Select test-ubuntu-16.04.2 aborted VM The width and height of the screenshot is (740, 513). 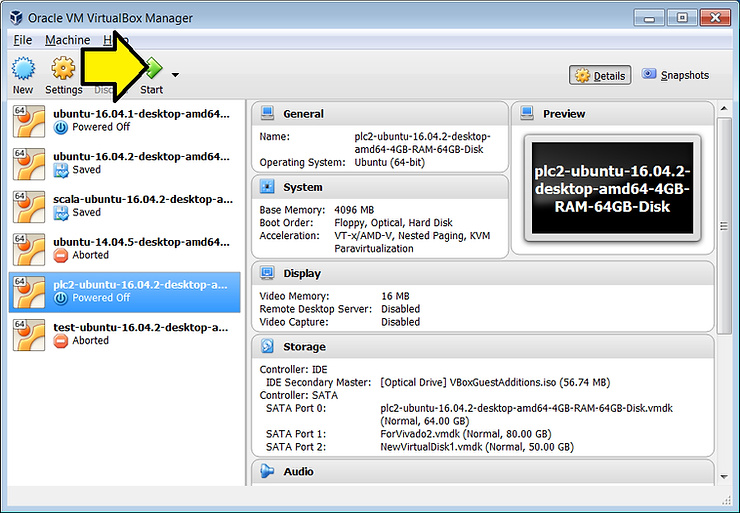point(125,335)
